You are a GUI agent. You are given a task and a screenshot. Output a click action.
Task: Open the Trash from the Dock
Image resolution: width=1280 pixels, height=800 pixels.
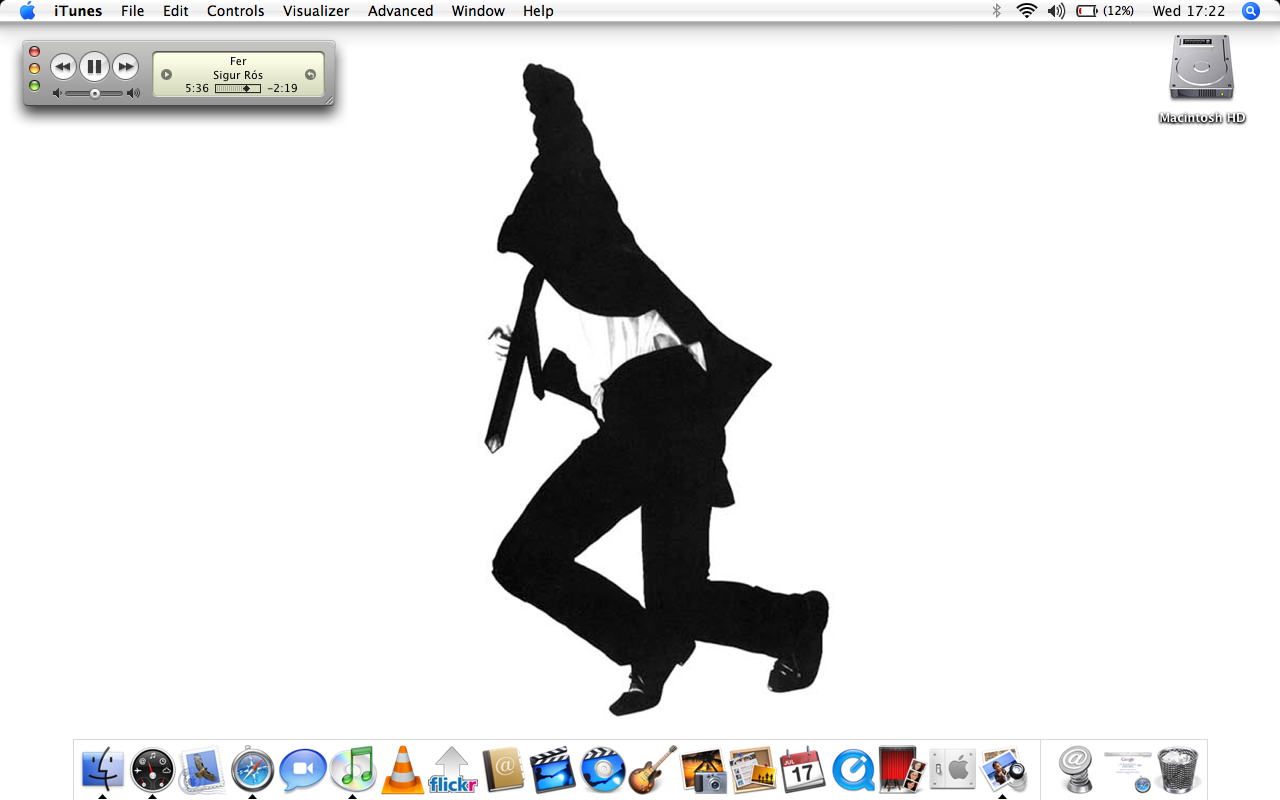[x=1177, y=770]
